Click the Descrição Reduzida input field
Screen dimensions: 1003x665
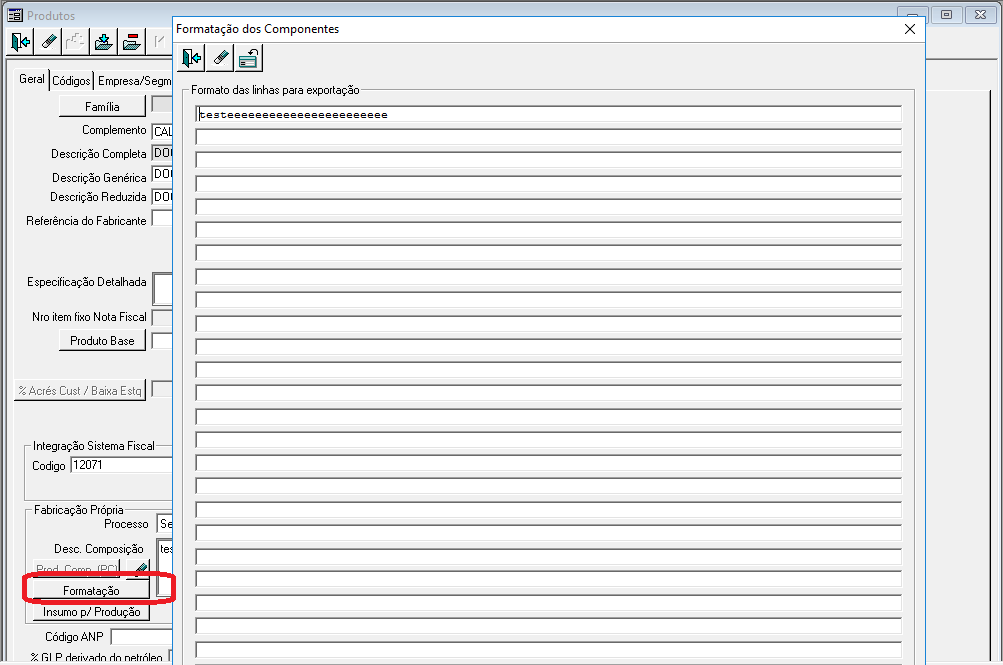[162, 197]
